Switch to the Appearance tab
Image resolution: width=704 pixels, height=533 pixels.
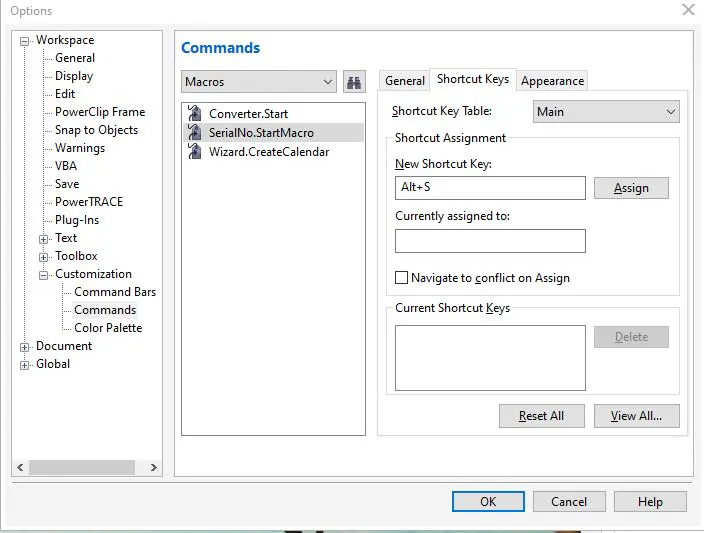[552, 81]
